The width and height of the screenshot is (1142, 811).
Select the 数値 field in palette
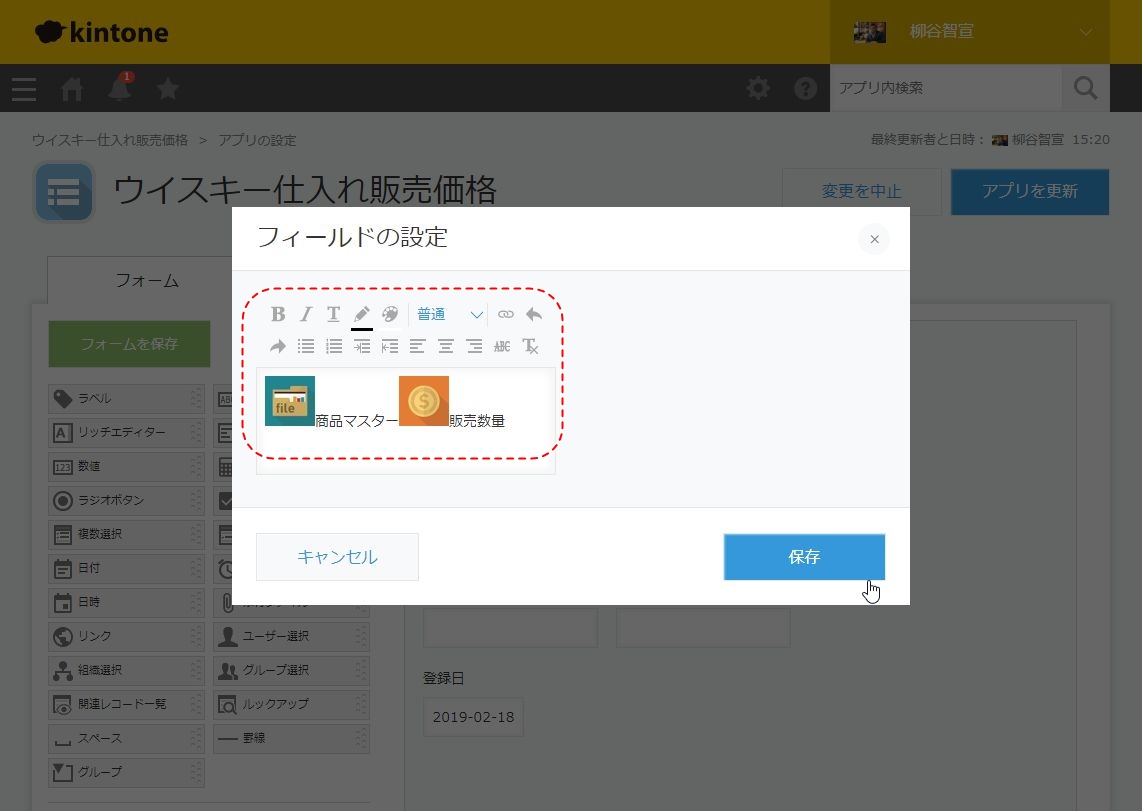(x=126, y=467)
